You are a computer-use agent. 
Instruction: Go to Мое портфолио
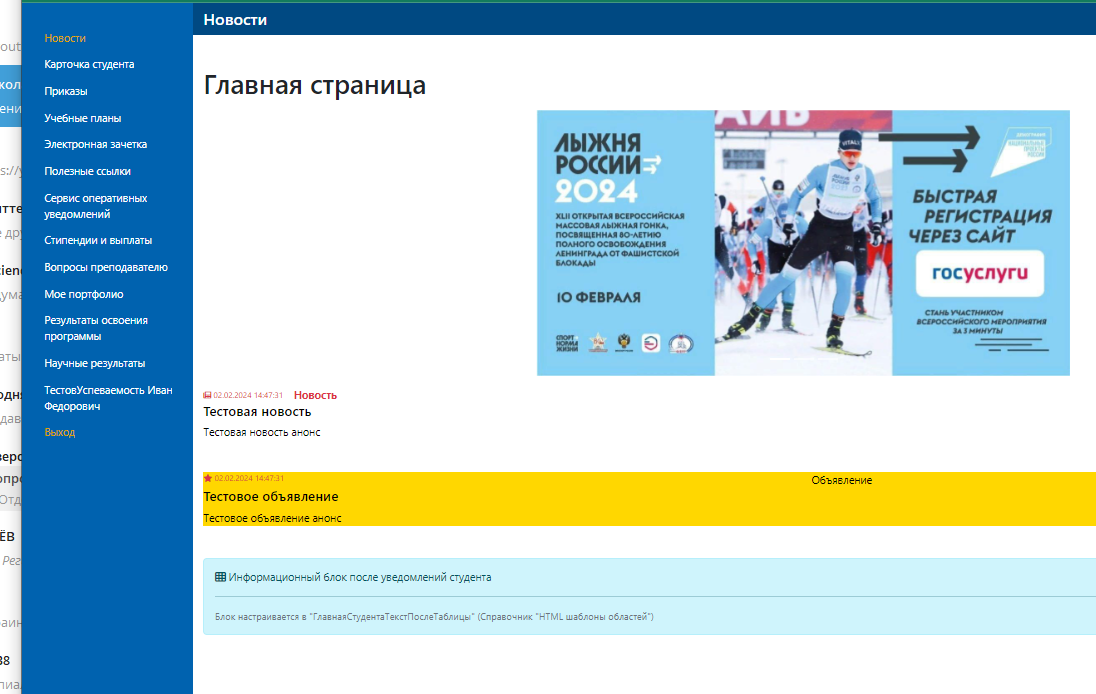click(84, 294)
